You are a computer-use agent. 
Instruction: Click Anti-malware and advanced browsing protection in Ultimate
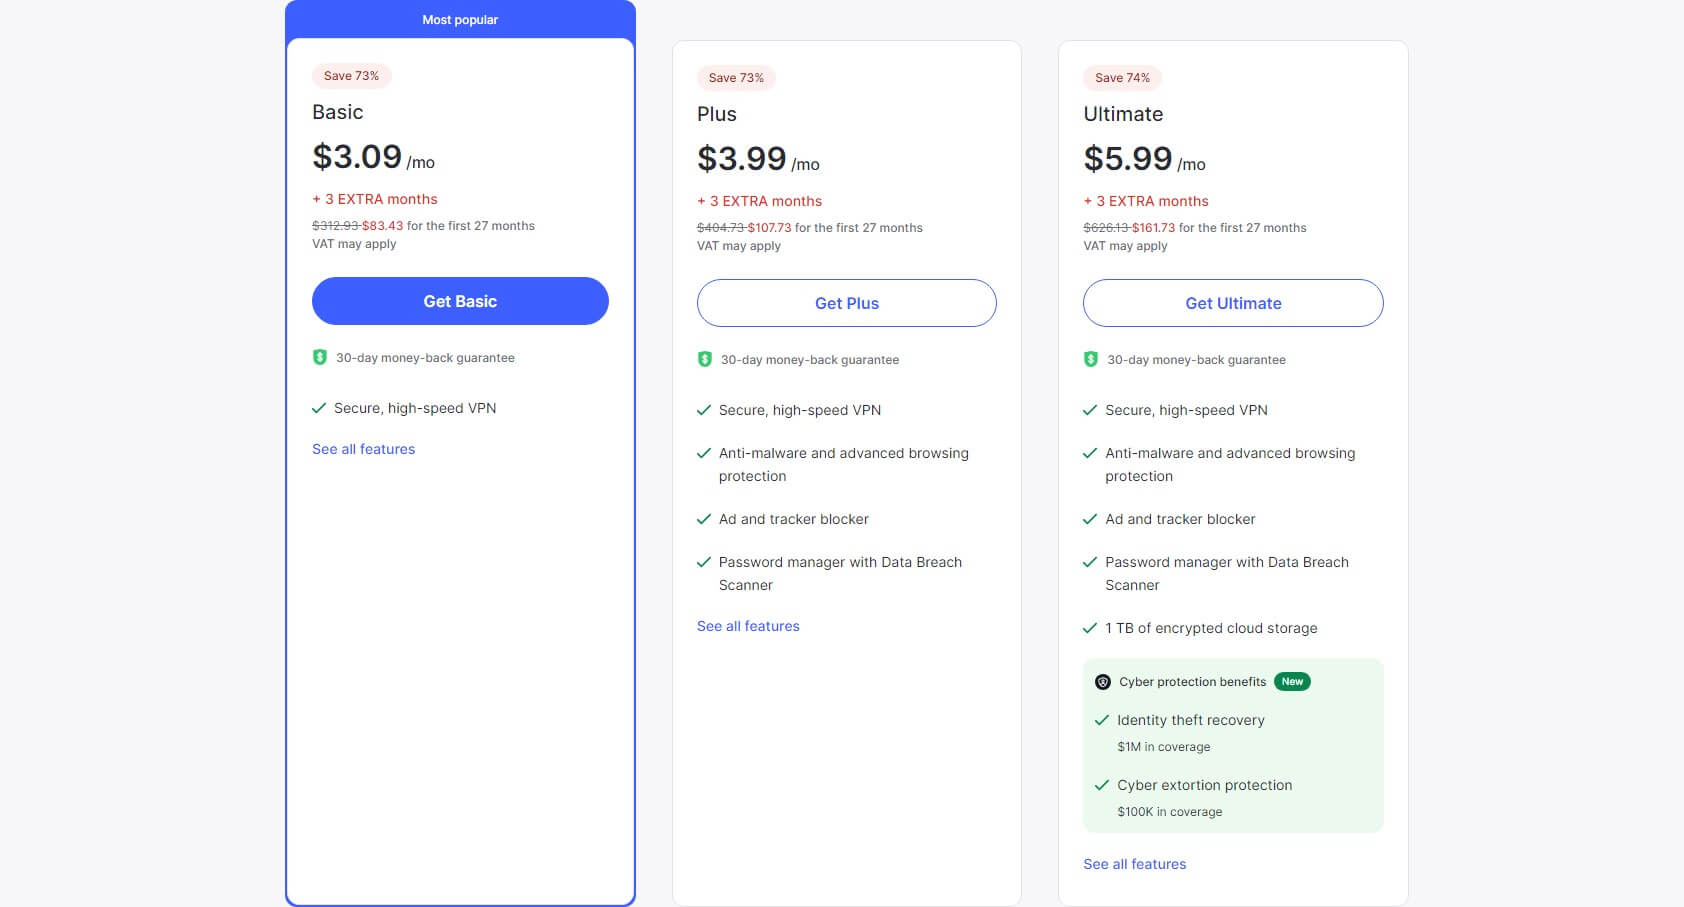coord(1230,465)
